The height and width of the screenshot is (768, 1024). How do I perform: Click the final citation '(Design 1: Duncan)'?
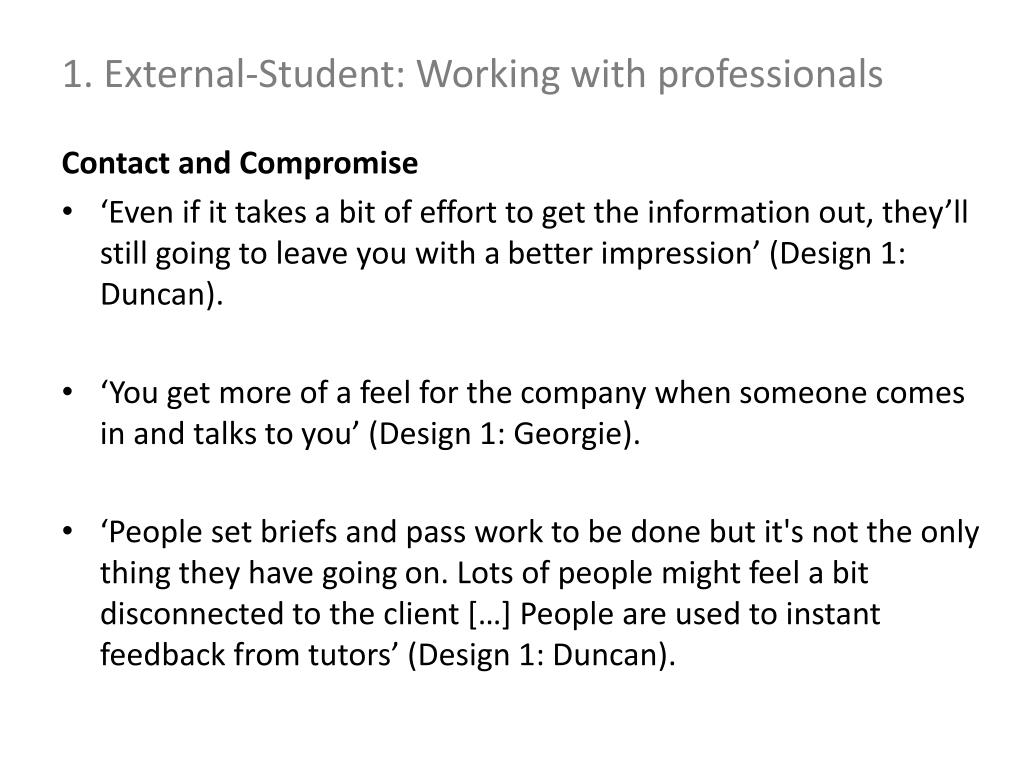tap(539, 654)
